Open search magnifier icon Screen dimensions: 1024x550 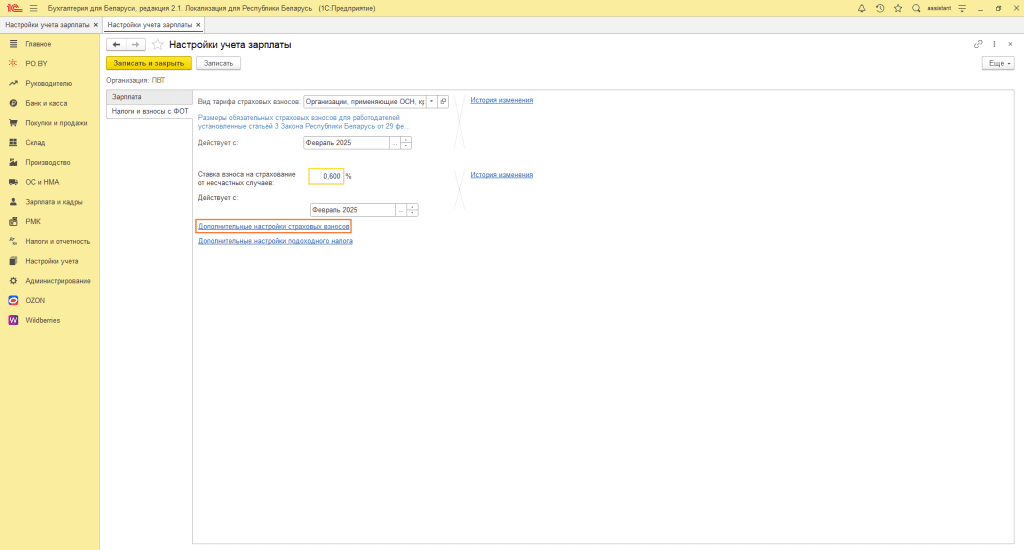click(x=916, y=8)
